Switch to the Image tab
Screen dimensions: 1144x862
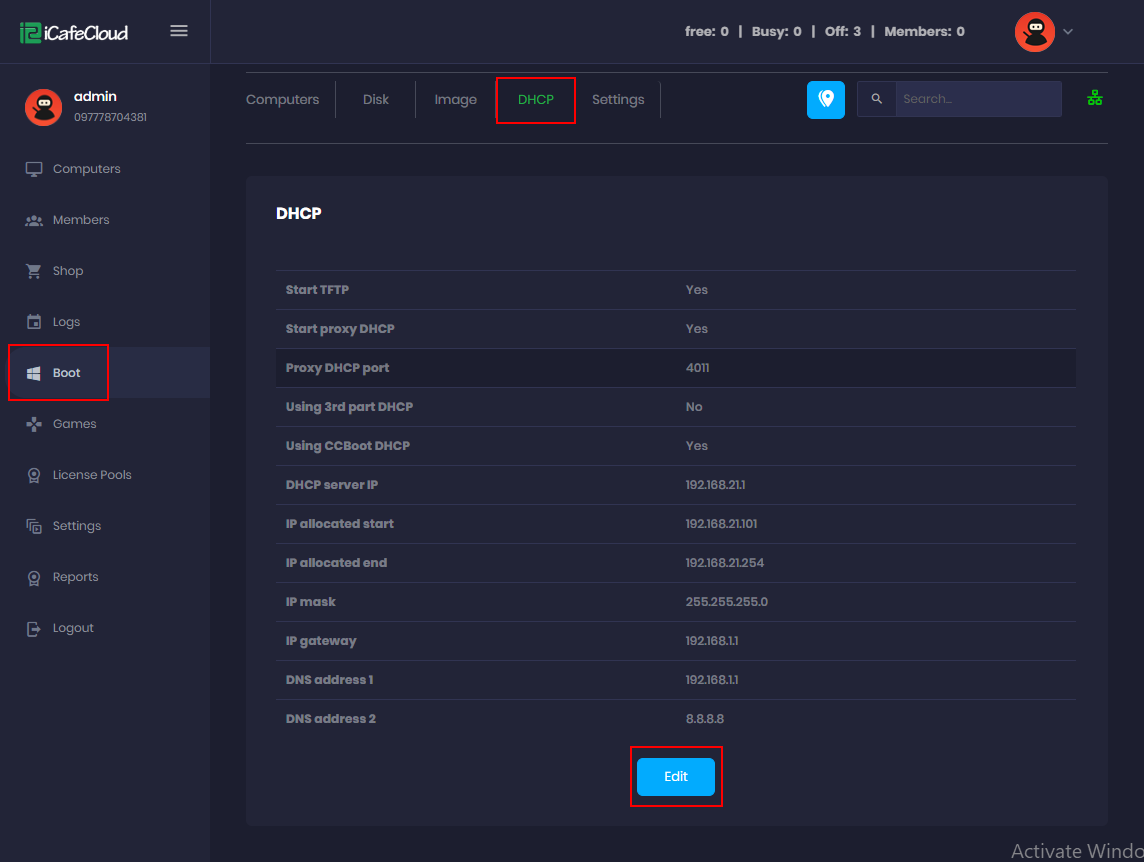point(455,100)
